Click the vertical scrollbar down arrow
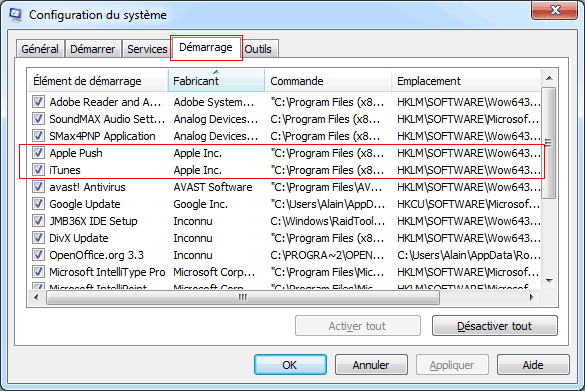The height and width of the screenshot is (391, 585). (x=549, y=281)
